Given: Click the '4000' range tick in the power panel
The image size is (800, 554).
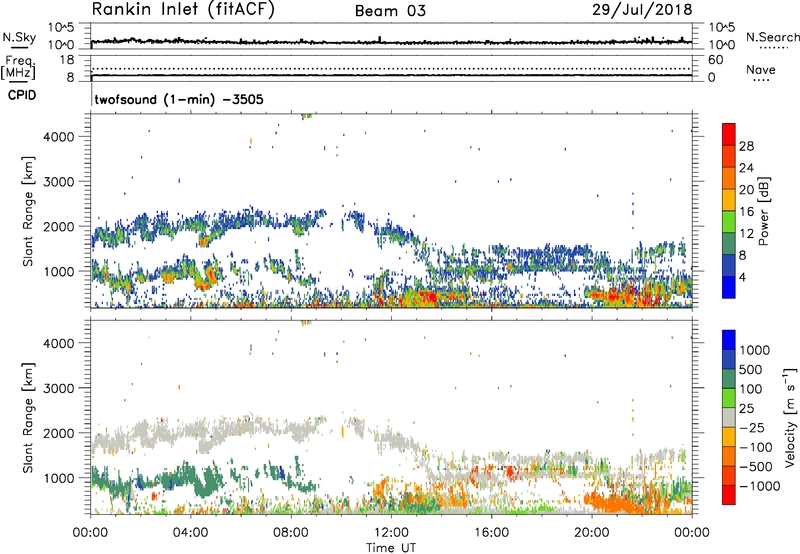Looking at the screenshot, I should click(x=59, y=137).
